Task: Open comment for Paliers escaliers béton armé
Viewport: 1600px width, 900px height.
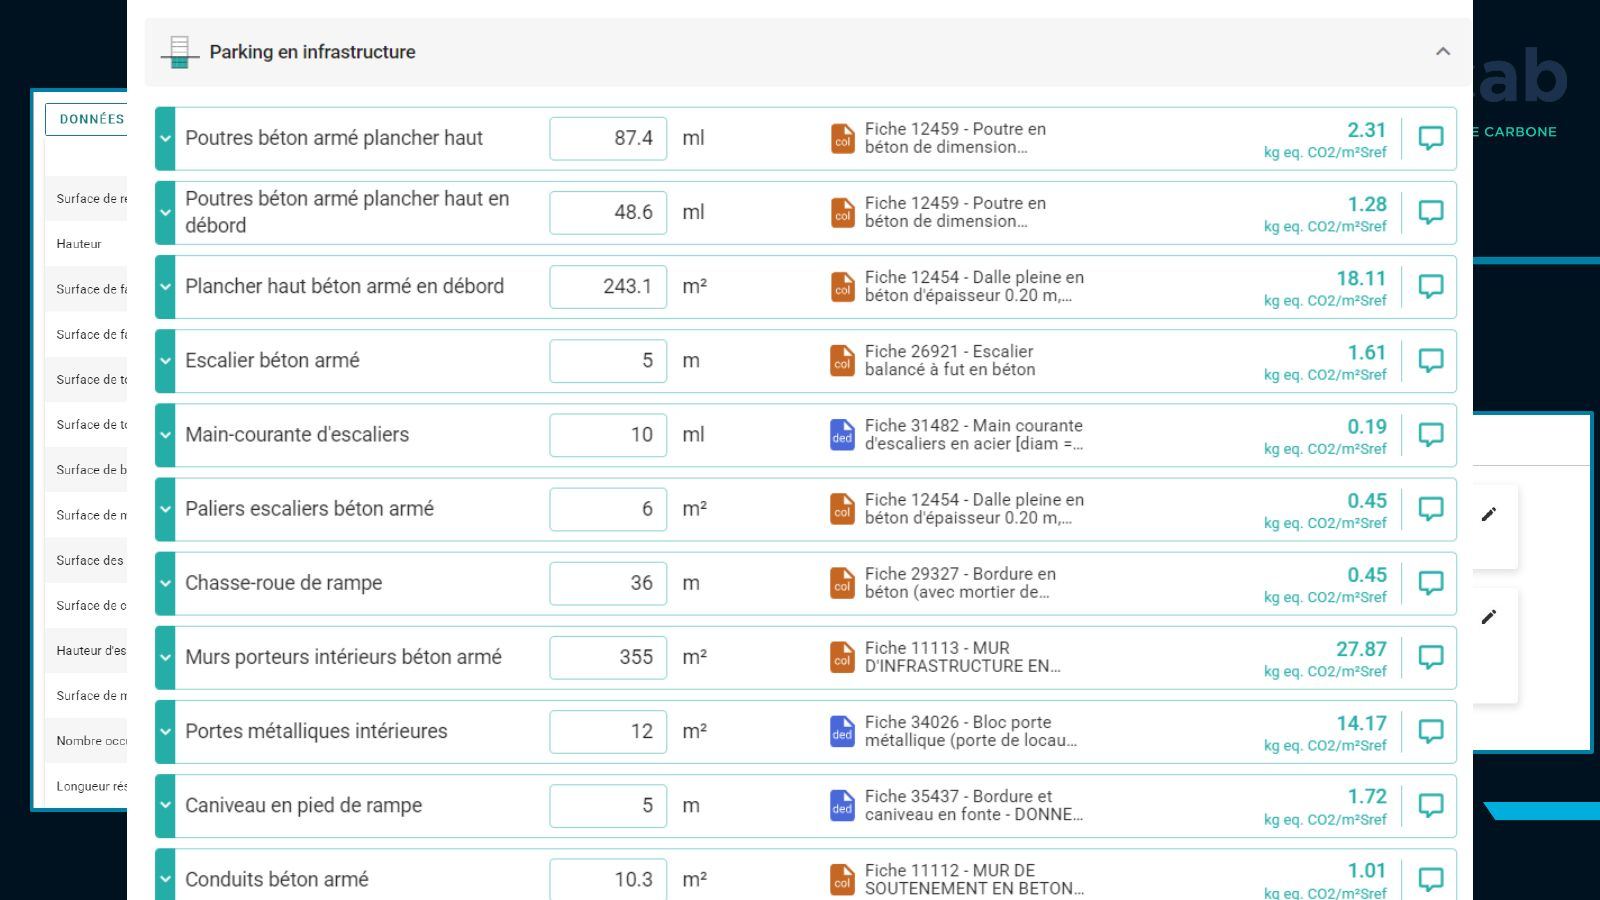Action: click(x=1431, y=508)
